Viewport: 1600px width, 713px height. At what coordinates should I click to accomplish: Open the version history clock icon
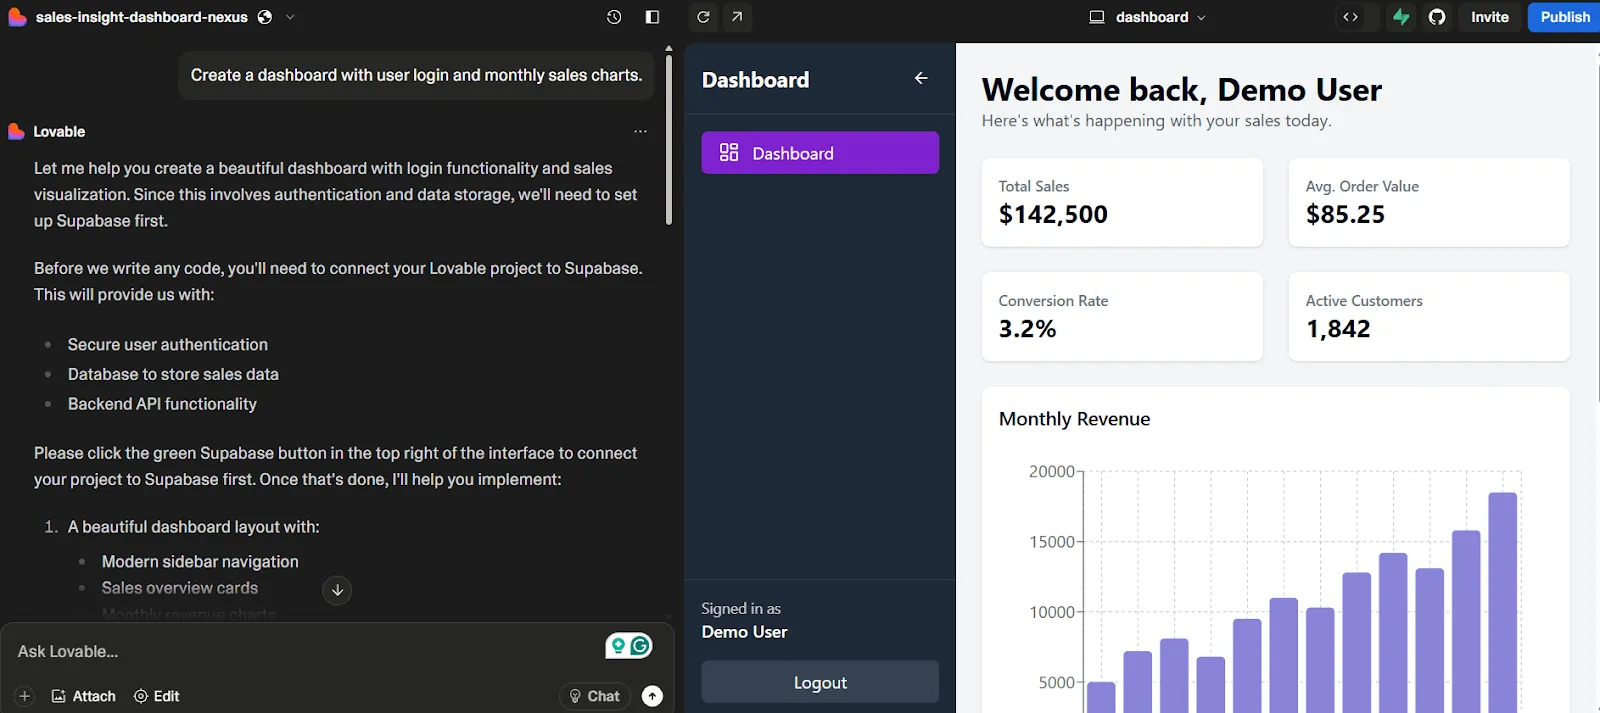[x=614, y=17]
